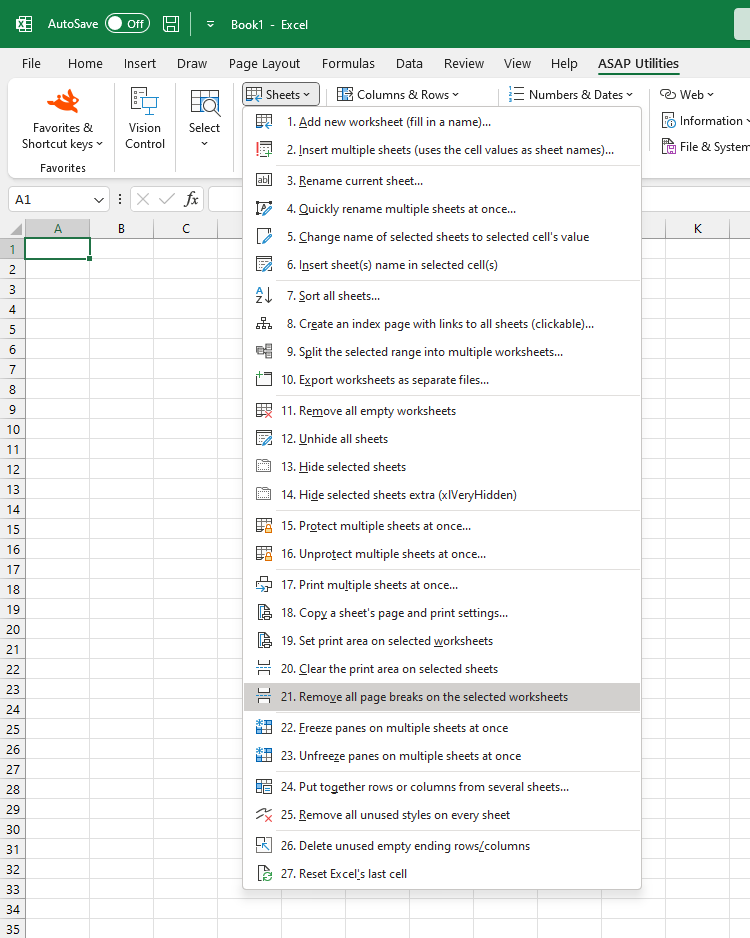Click Quickly rename multiple sheets icon
The image size is (750, 938).
(264, 208)
